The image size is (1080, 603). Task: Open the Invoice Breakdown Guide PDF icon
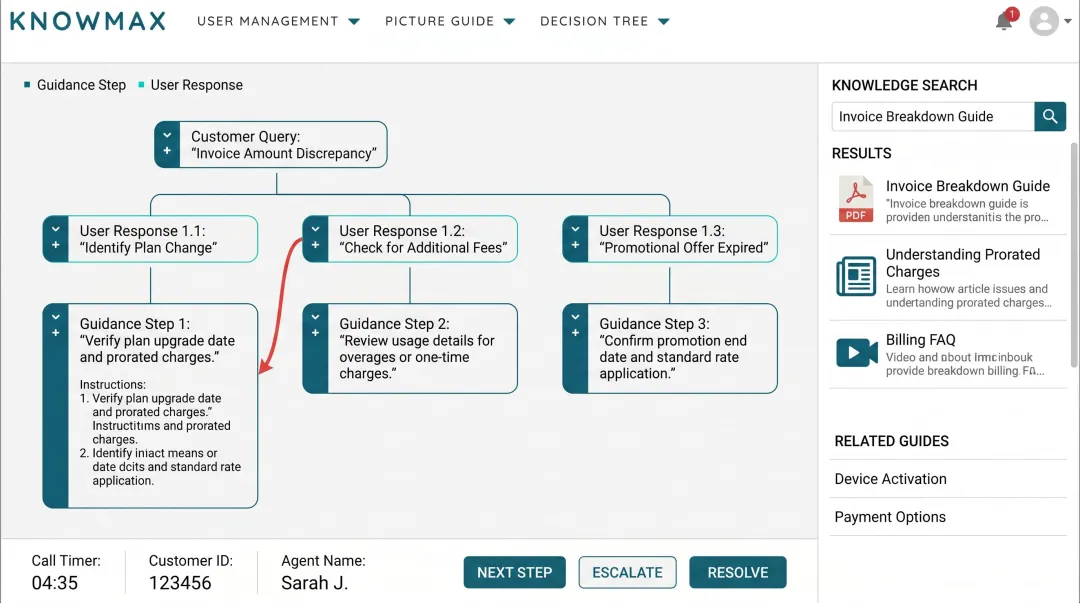pos(855,199)
